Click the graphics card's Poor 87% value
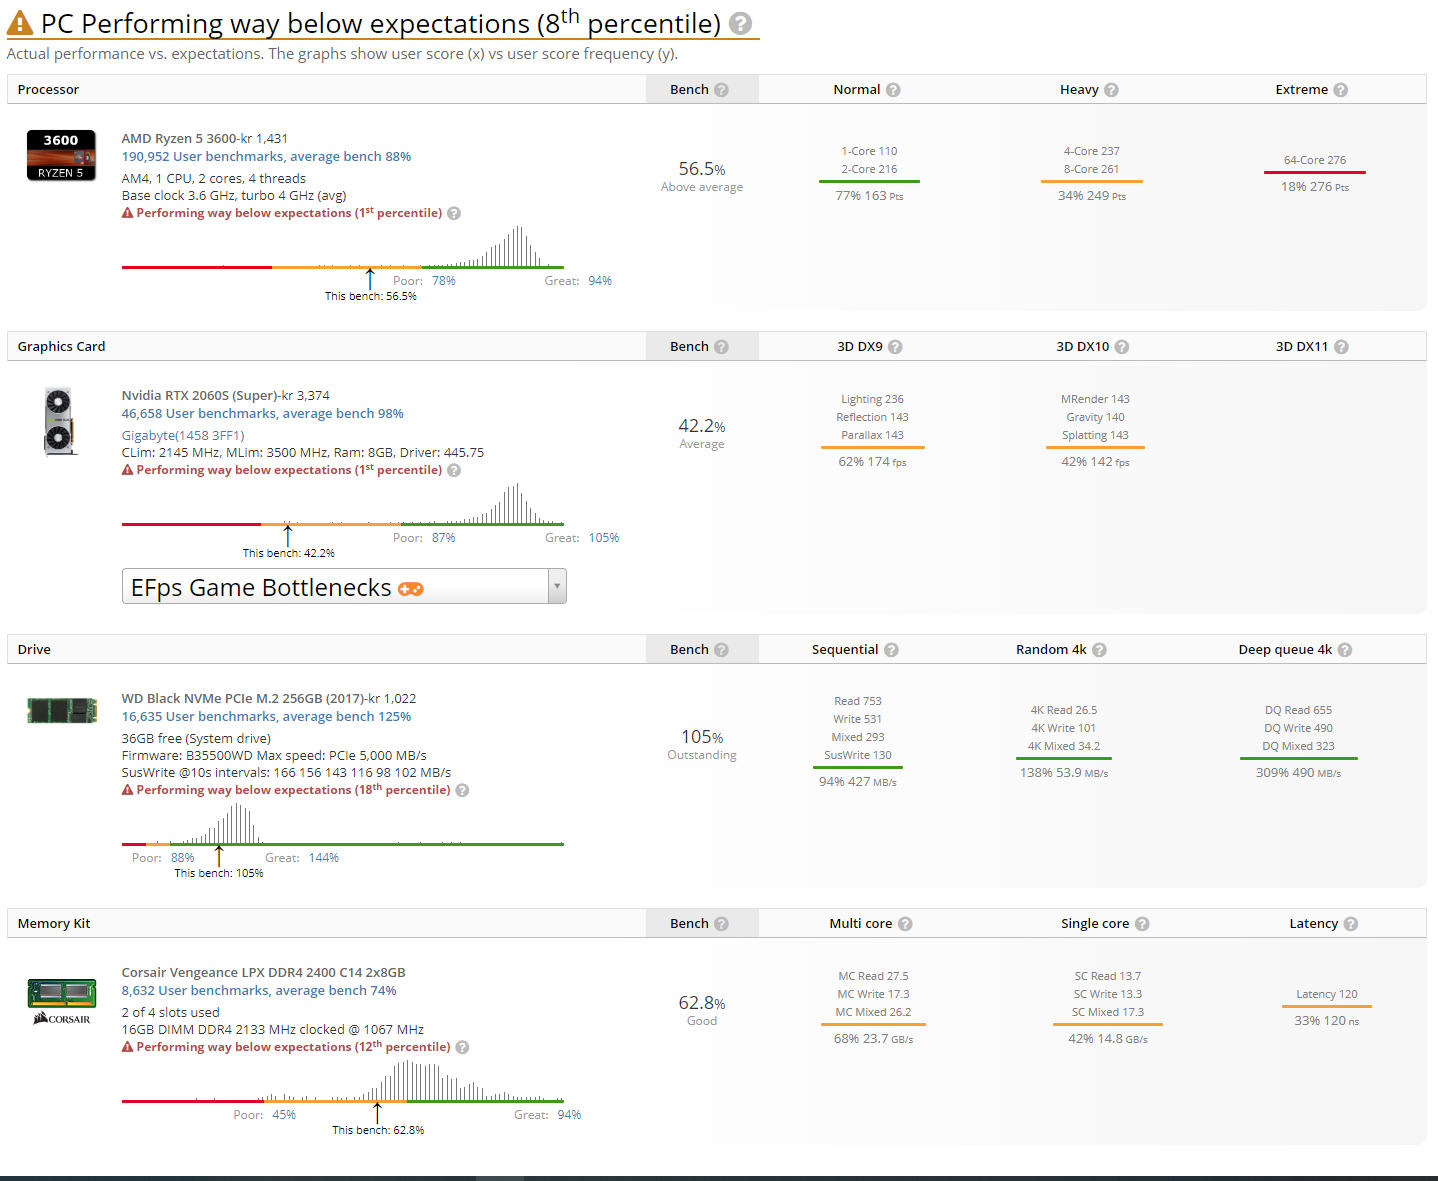This screenshot has width=1438, height=1181. pos(444,538)
